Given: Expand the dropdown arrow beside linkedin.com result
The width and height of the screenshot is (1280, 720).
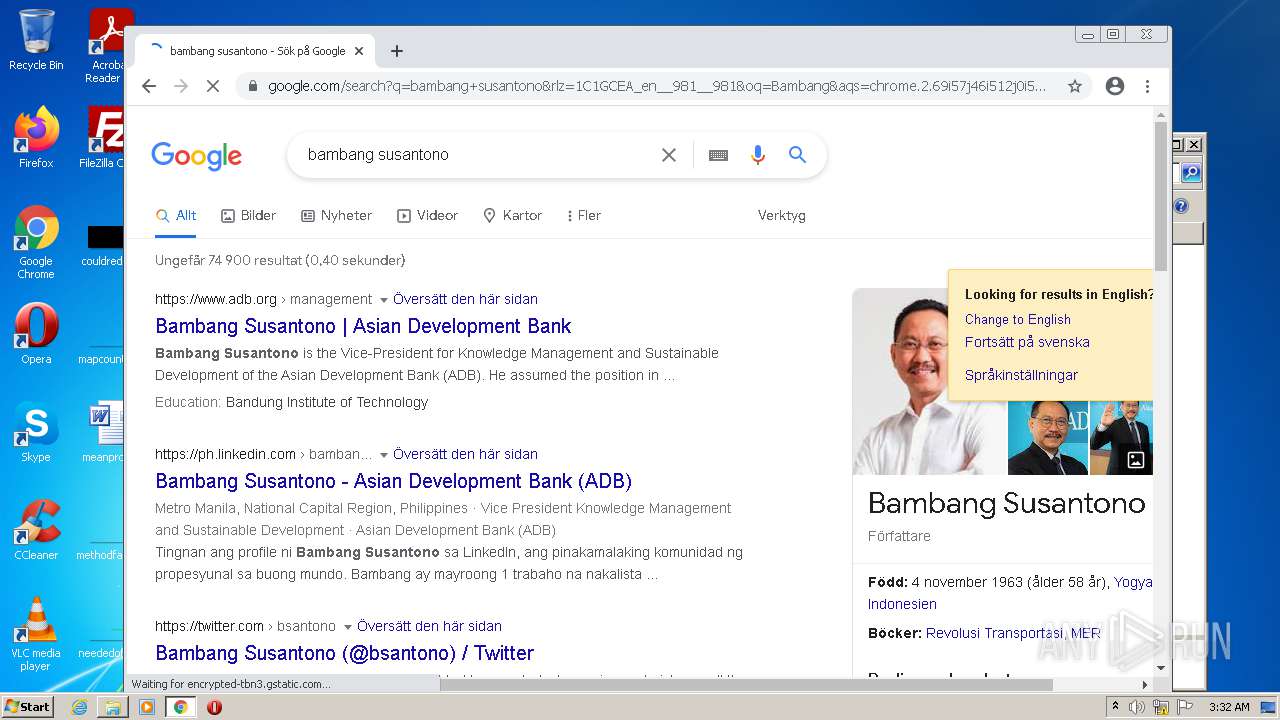Looking at the screenshot, I should 383,455.
